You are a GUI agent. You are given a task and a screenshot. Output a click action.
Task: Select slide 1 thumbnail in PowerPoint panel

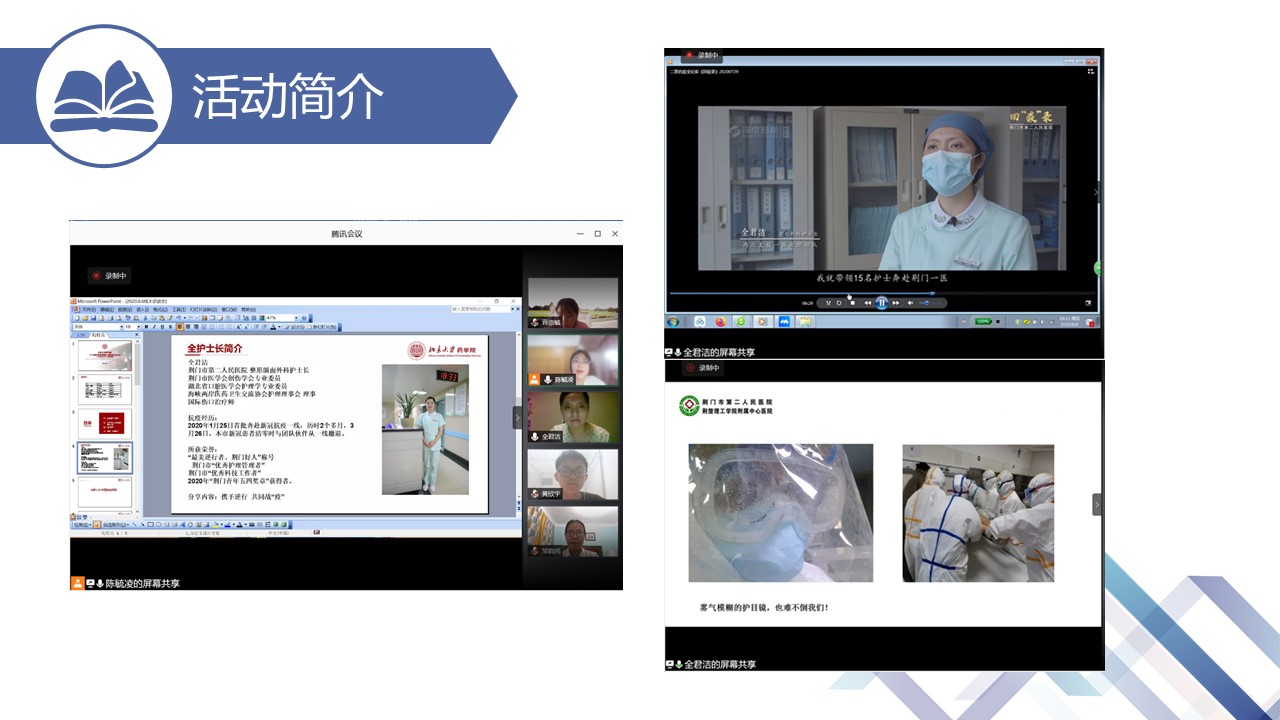pyautogui.click(x=107, y=355)
